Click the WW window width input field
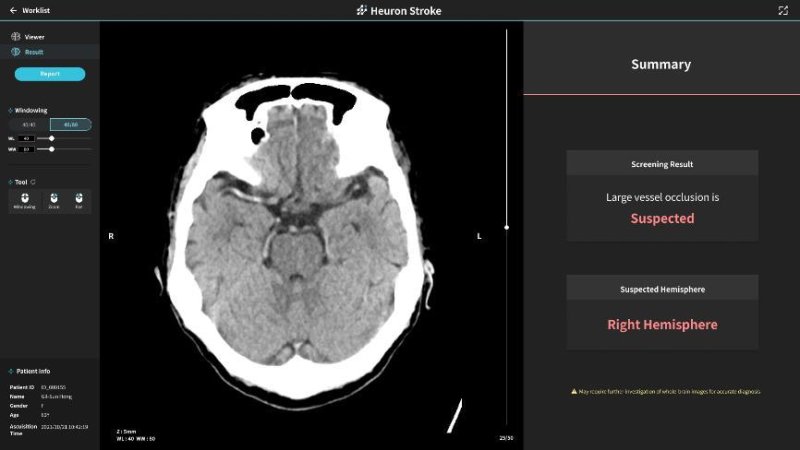Screen dimensions: 800x450 point(26,149)
